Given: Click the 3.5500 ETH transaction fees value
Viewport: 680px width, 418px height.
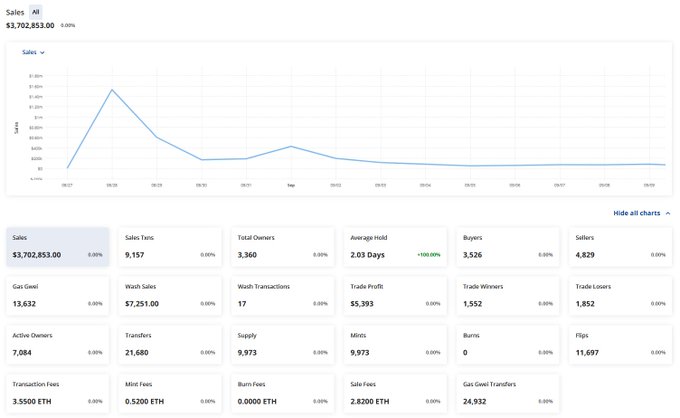Looking at the screenshot, I should click(x=32, y=402).
